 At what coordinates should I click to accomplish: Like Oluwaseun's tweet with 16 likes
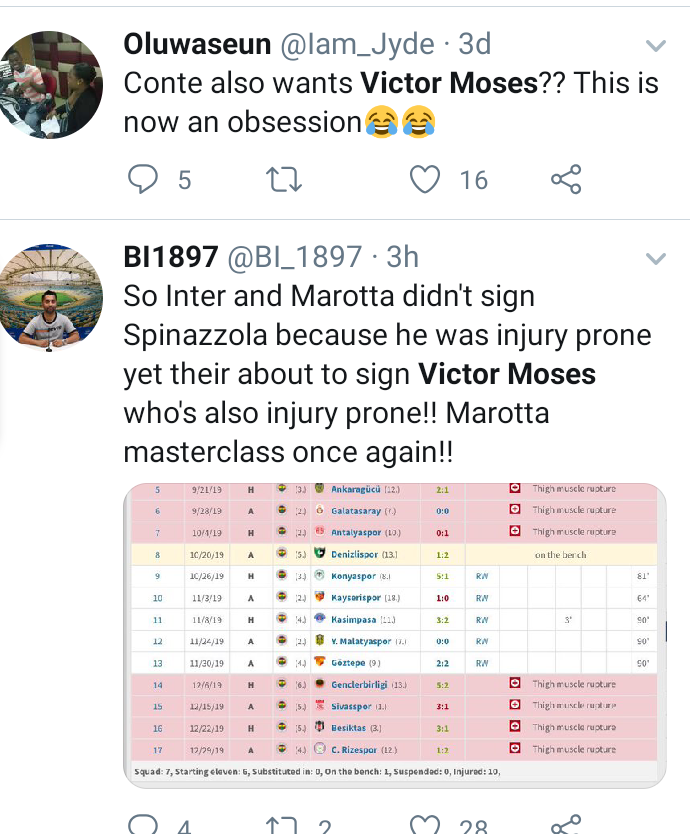tap(425, 179)
